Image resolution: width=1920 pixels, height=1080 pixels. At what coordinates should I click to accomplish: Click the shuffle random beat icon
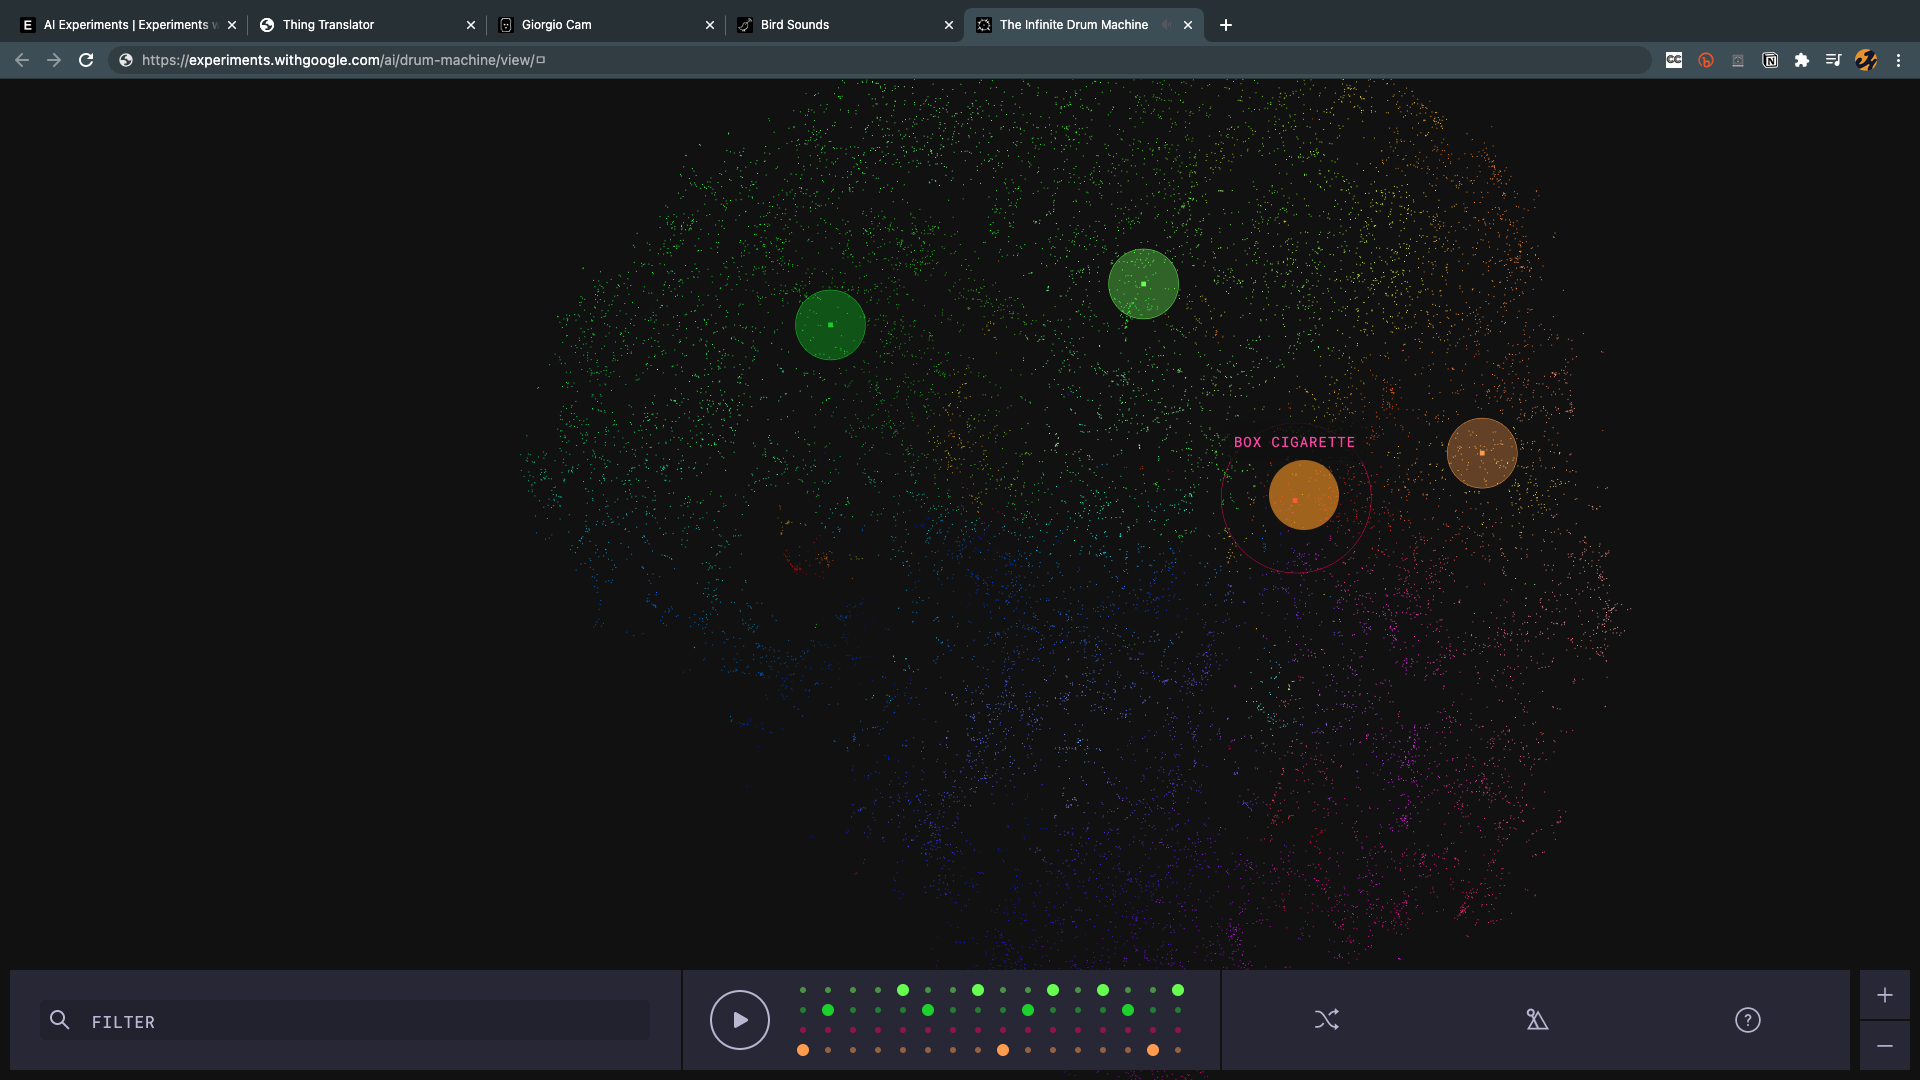pyautogui.click(x=1326, y=1020)
